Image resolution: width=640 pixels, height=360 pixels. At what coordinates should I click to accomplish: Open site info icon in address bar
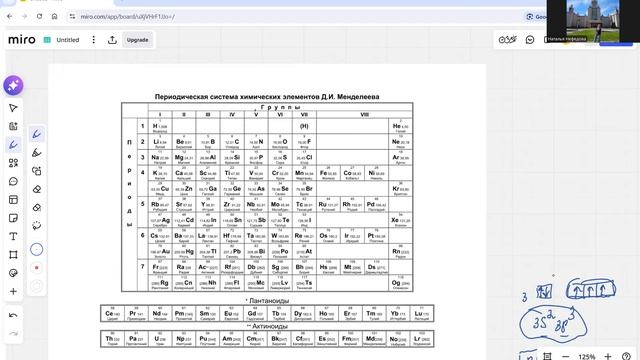[72, 16]
